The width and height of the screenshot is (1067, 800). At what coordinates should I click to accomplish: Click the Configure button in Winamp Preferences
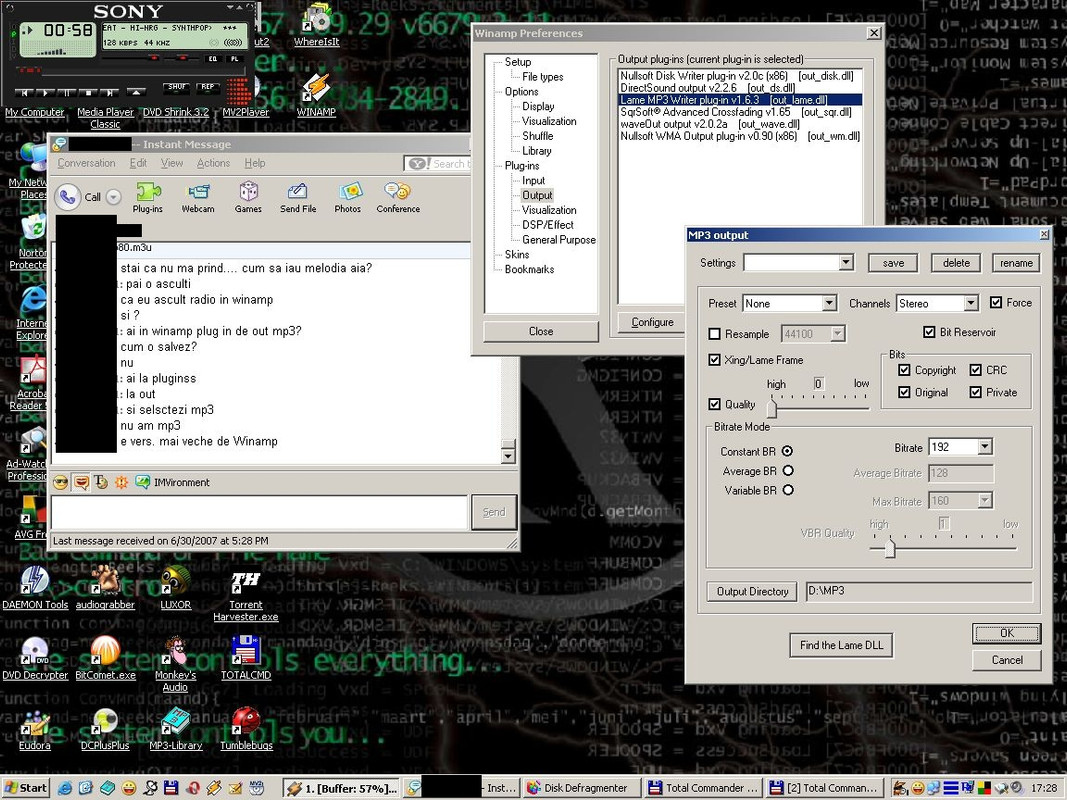[x=652, y=322]
